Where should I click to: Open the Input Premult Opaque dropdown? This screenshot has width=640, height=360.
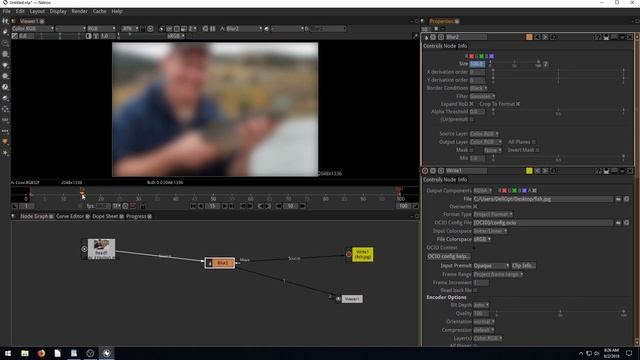[491, 266]
